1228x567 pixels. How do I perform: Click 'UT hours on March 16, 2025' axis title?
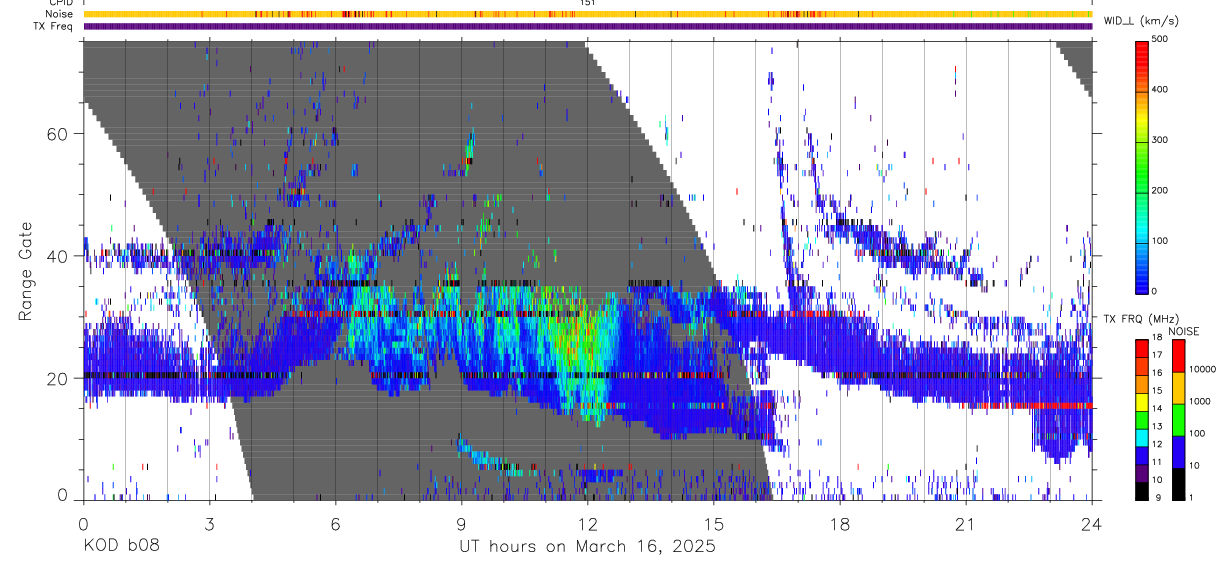click(587, 547)
